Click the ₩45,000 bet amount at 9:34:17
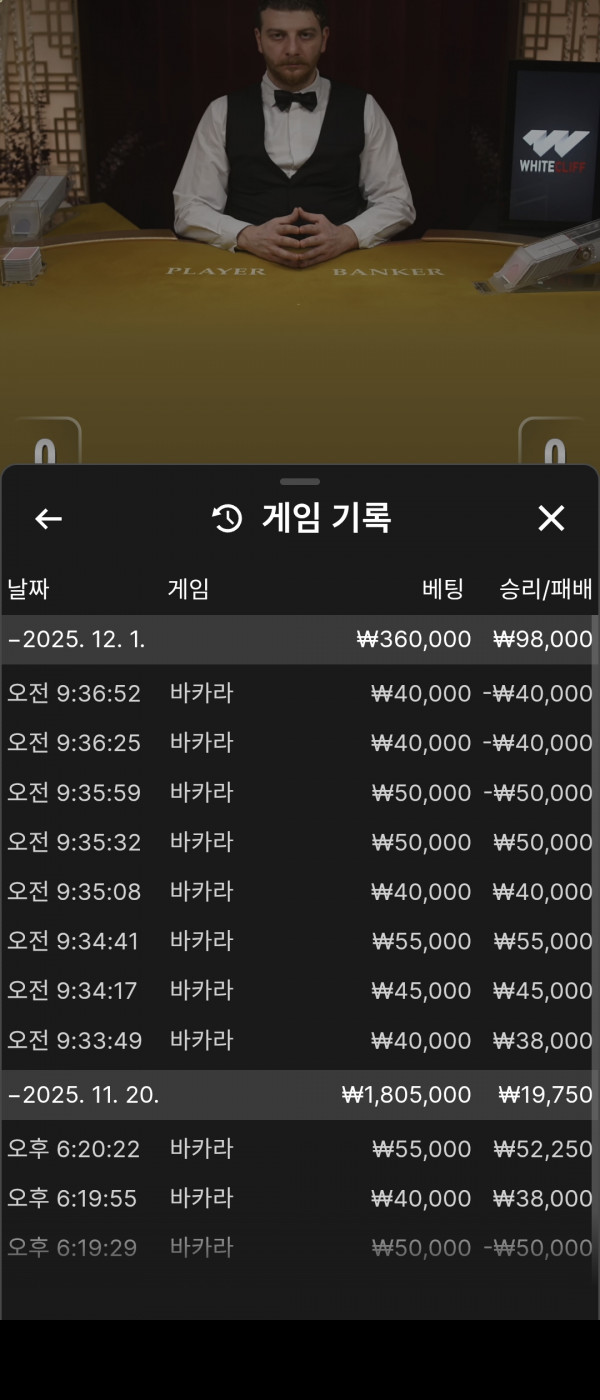600x1400 pixels. (x=421, y=991)
